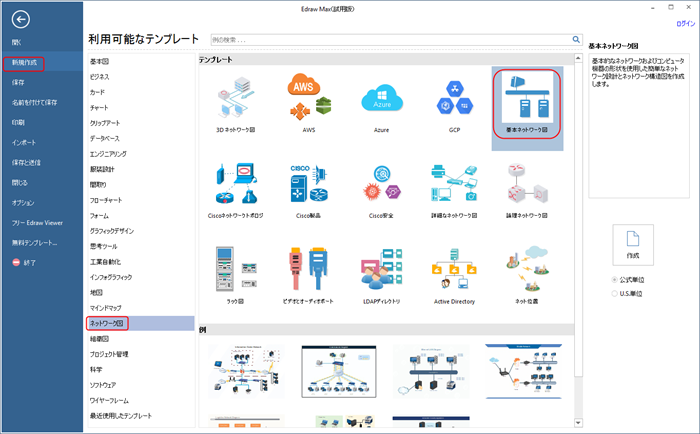This screenshot has width=700, height=434.
Task: Select the Cisco products template
Action: point(309,191)
